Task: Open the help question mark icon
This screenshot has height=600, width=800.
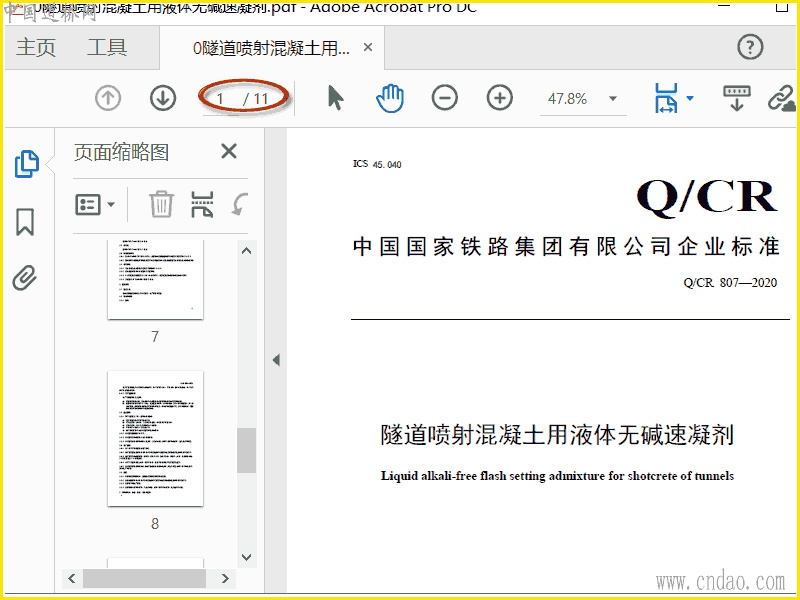Action: click(x=750, y=47)
